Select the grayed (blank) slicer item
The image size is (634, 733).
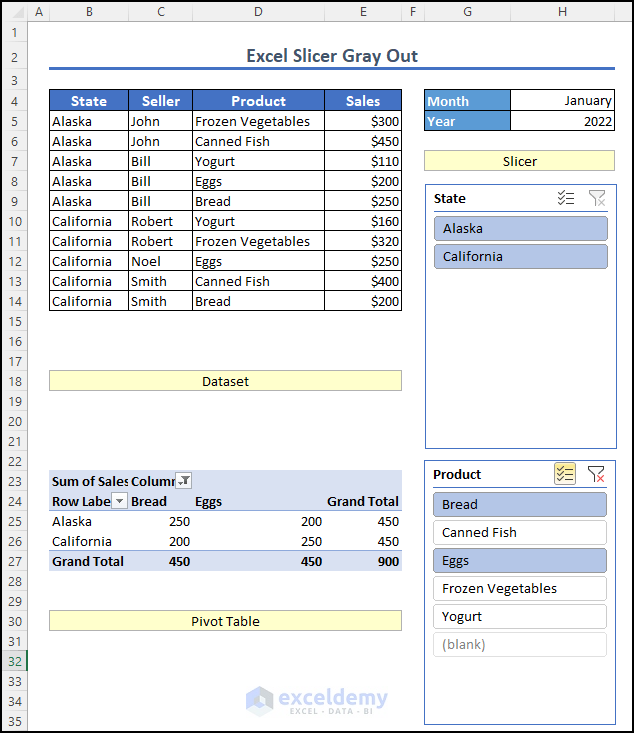point(520,645)
